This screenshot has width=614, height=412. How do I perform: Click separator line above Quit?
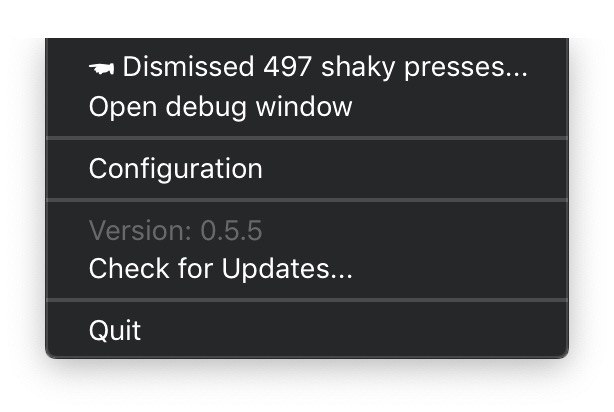(x=307, y=300)
